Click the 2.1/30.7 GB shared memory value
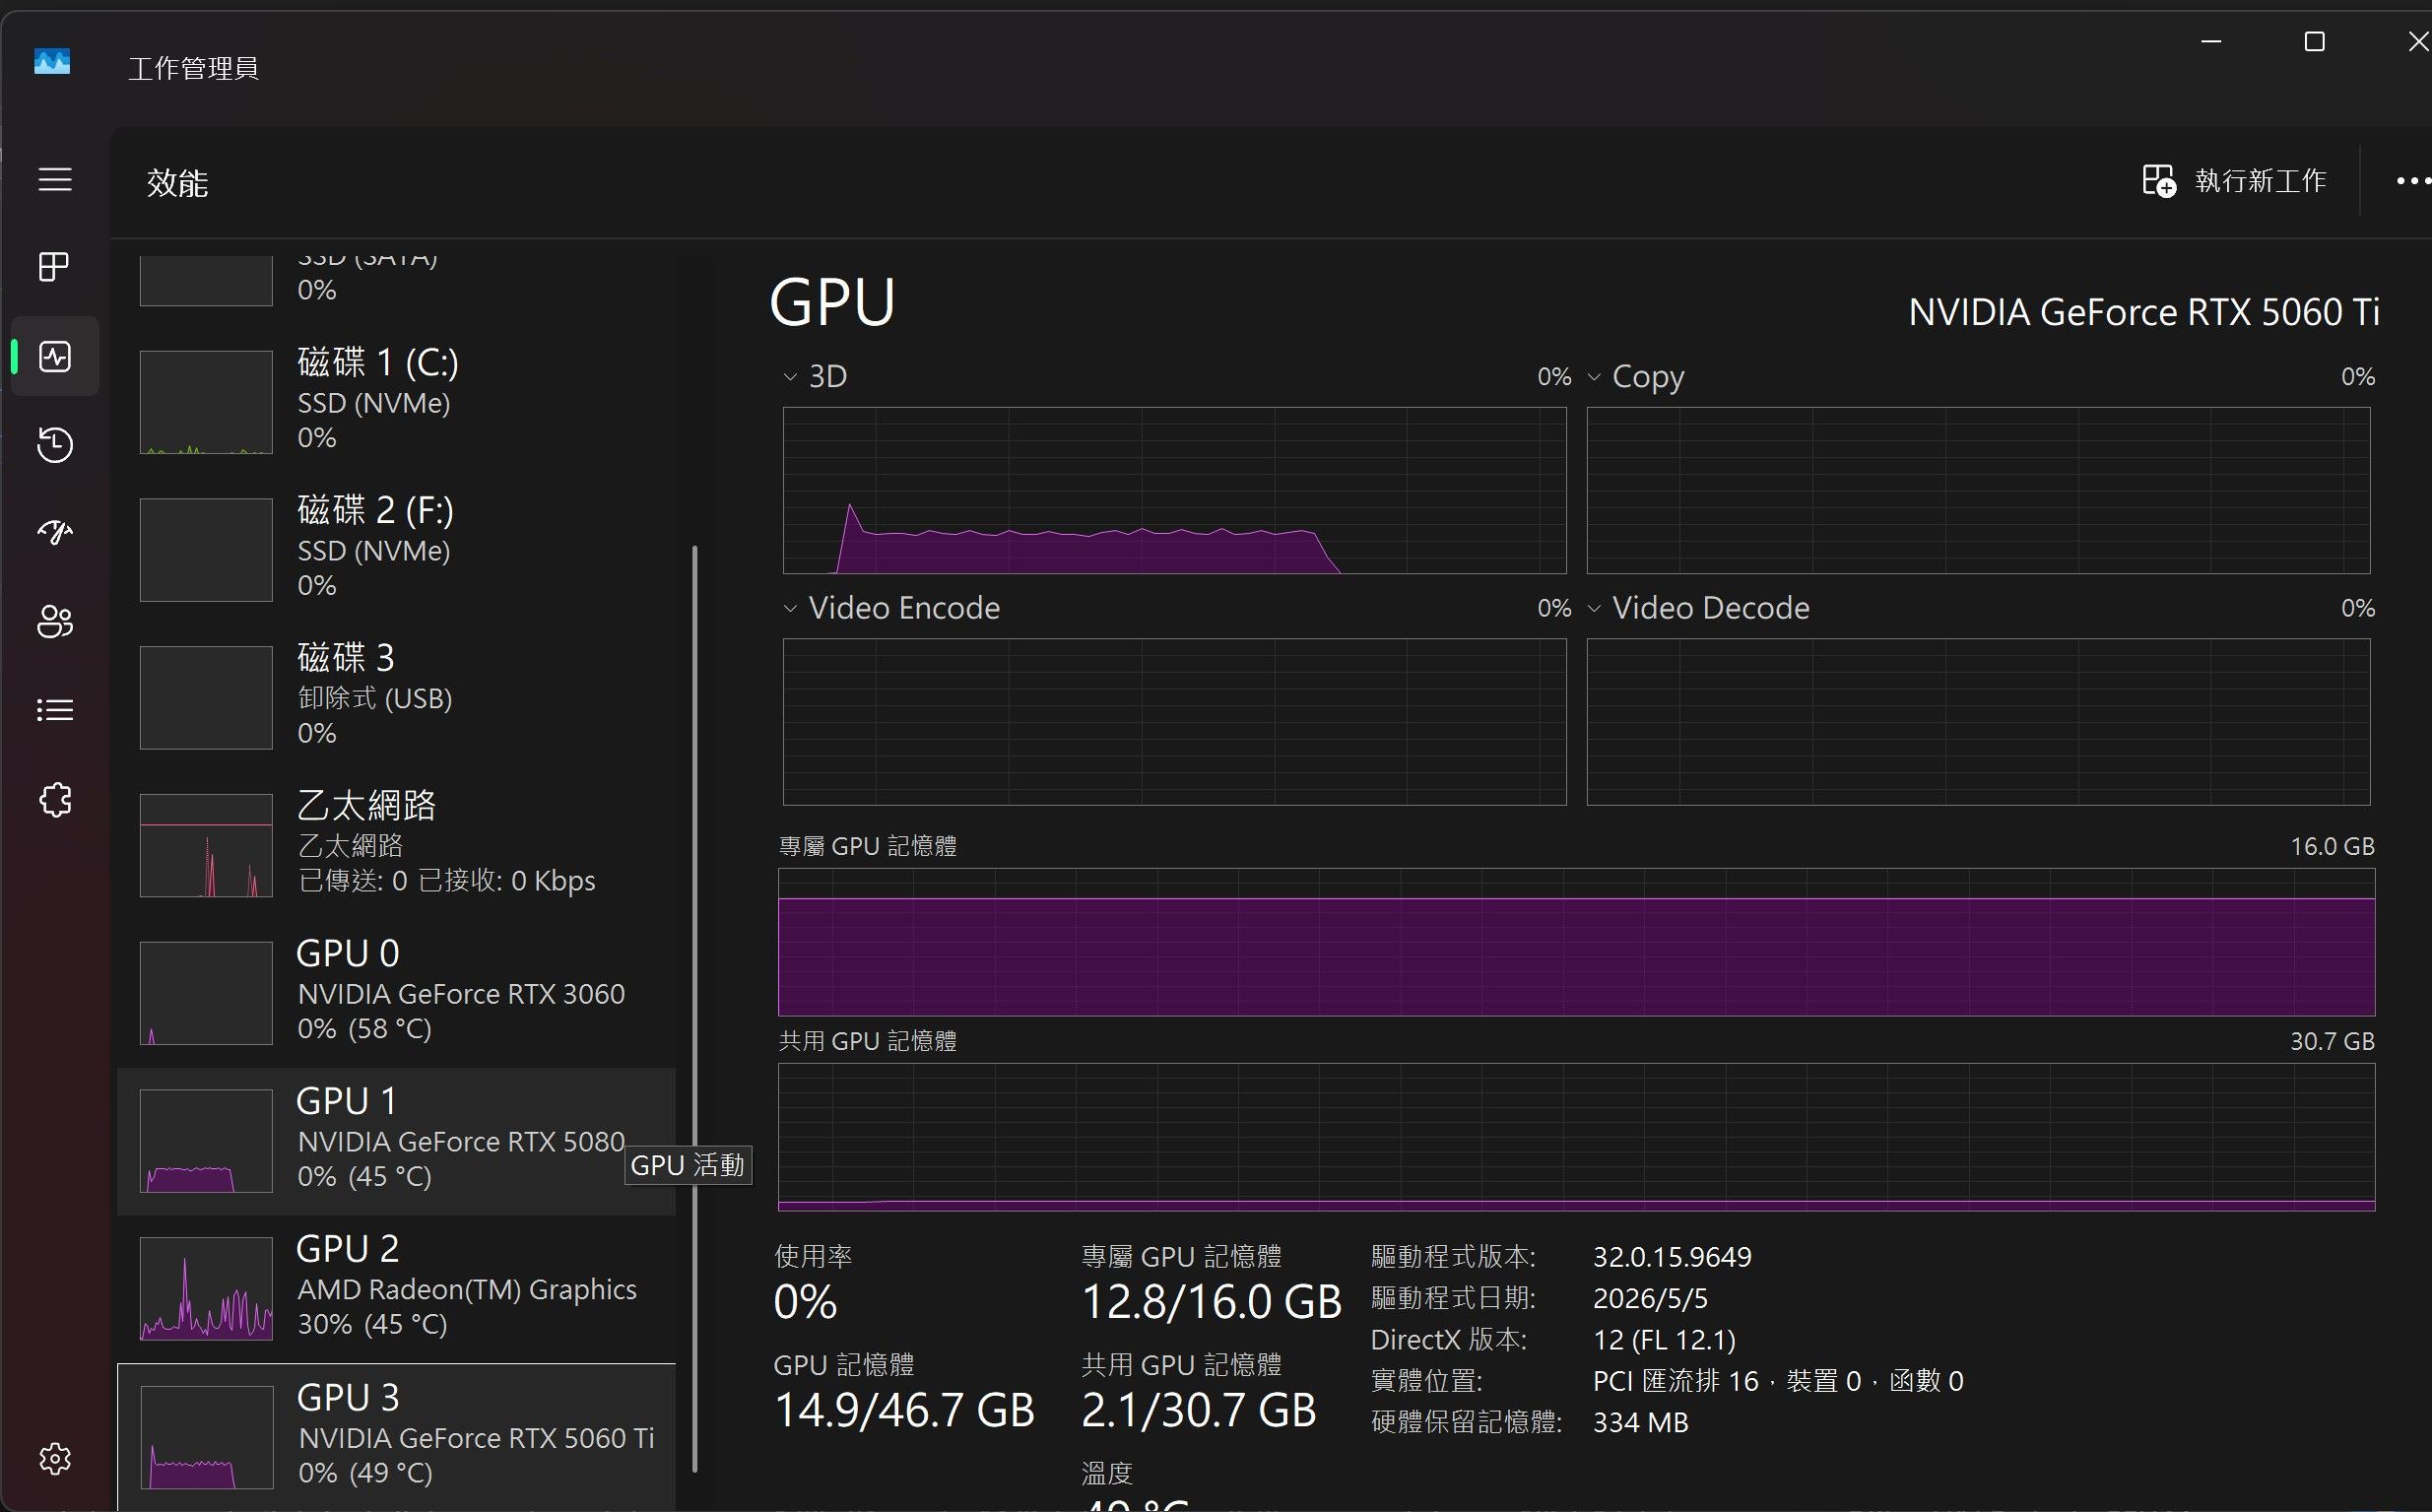The height and width of the screenshot is (1512, 2432). (x=1198, y=1410)
